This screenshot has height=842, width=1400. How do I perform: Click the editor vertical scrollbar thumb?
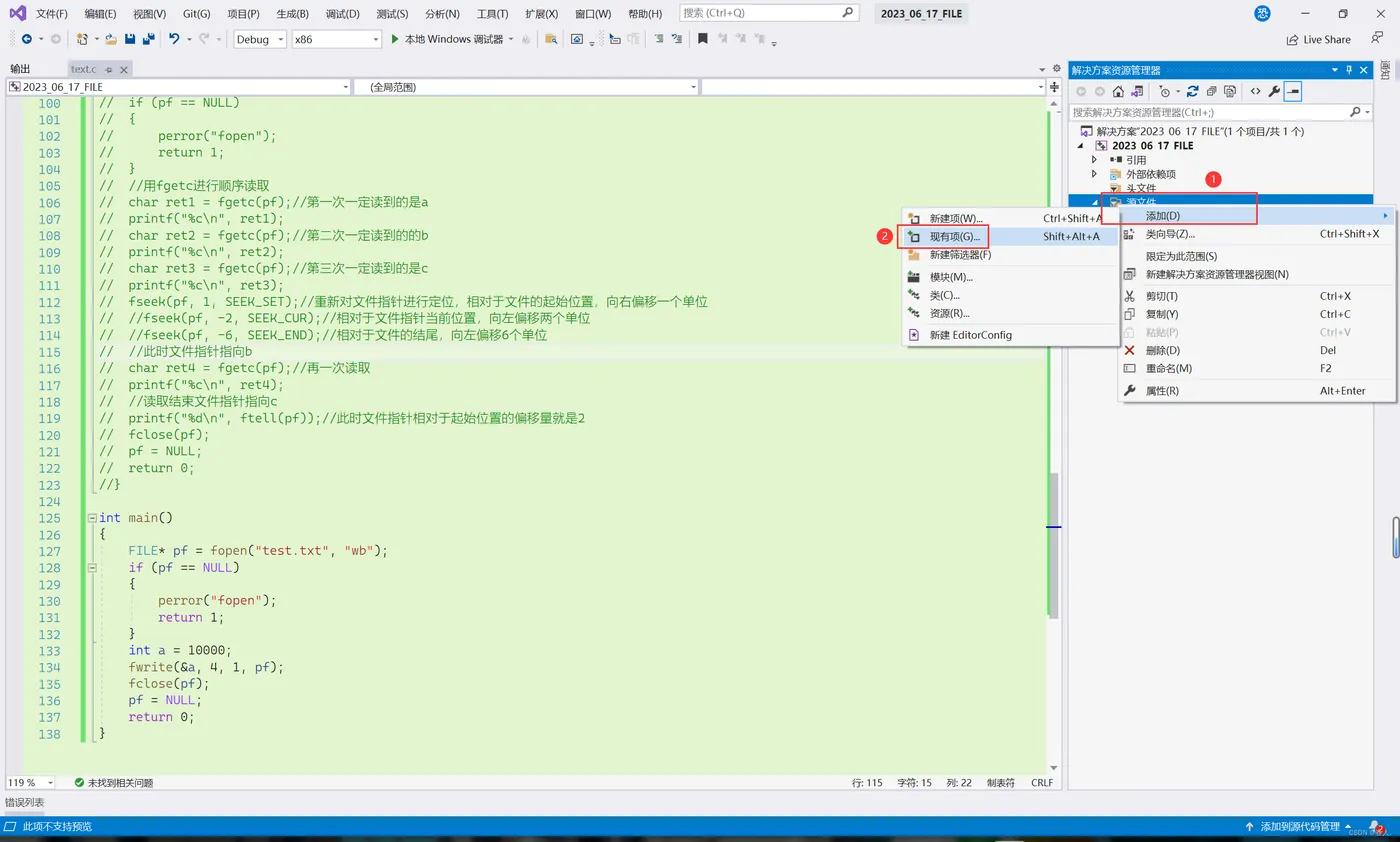pyautogui.click(x=1053, y=545)
